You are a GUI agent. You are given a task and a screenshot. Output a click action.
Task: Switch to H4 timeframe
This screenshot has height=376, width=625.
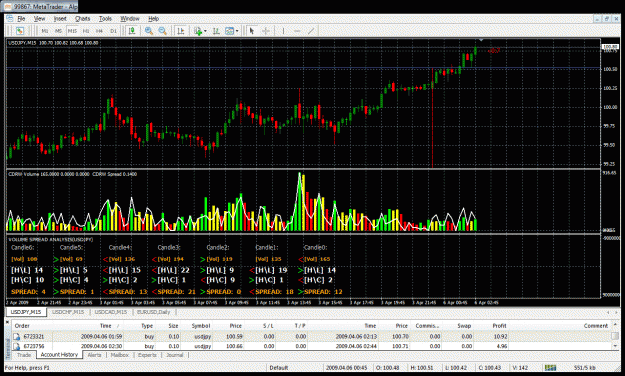click(x=99, y=31)
